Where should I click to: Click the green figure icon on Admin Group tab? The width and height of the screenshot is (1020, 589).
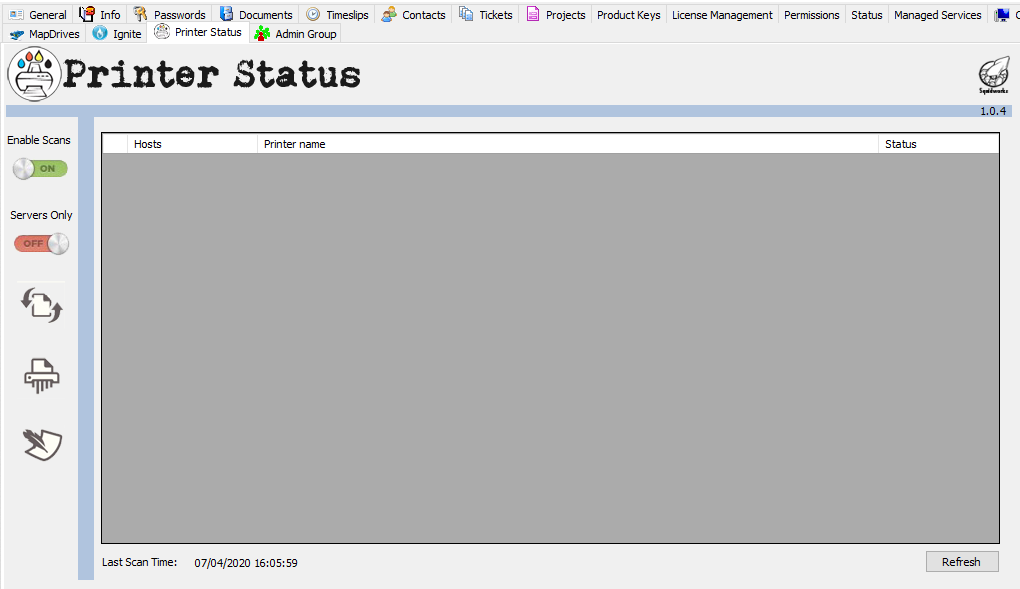(x=260, y=33)
